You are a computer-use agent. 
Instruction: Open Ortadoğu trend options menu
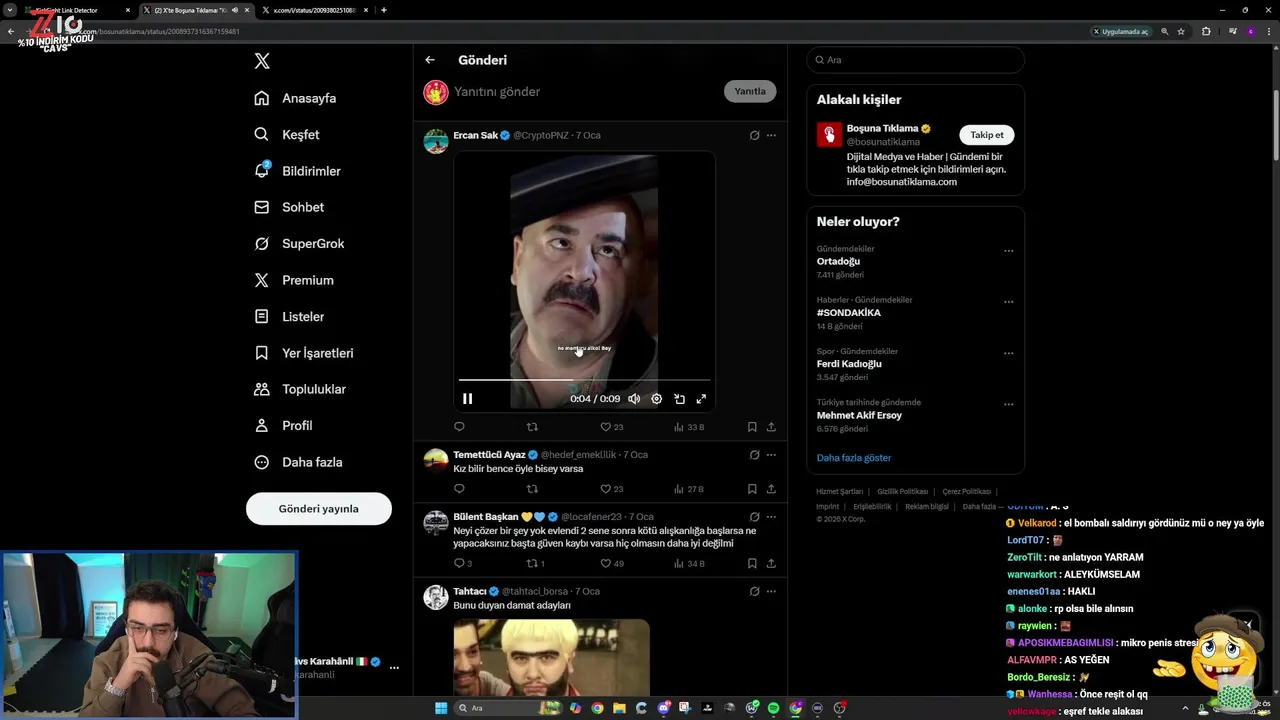(x=1008, y=250)
